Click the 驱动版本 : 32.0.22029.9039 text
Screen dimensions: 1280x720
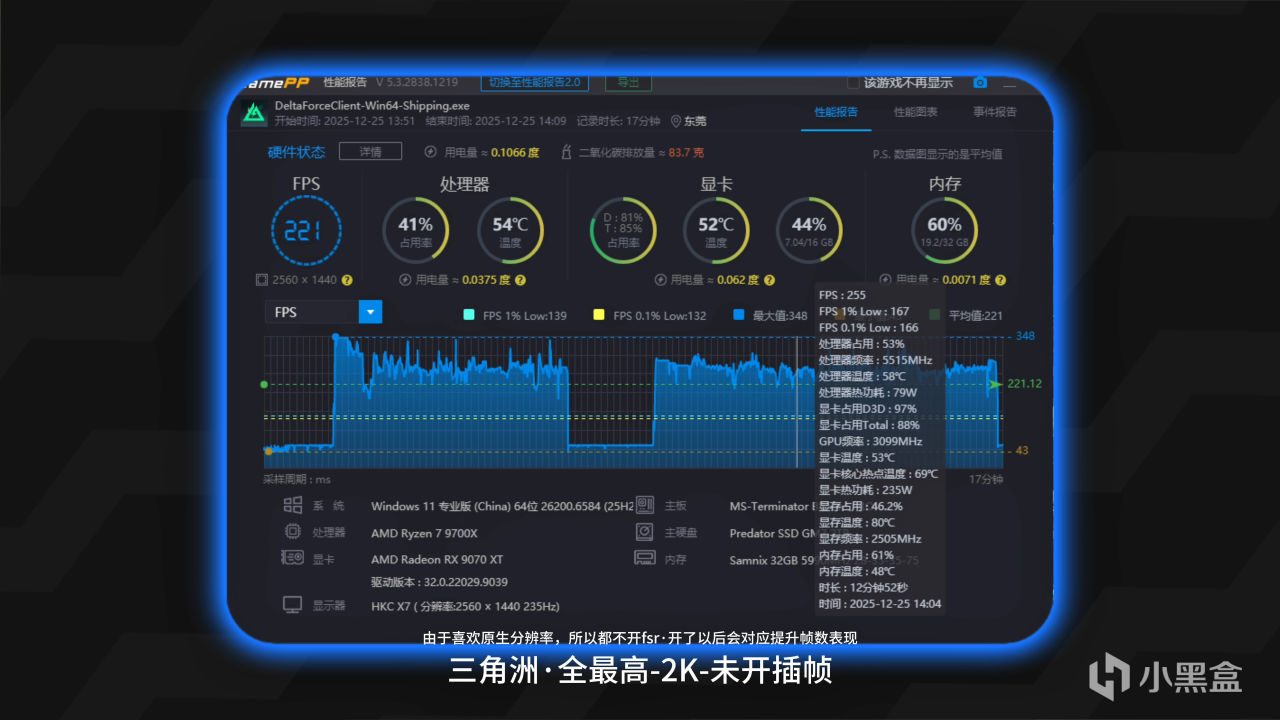point(439,582)
